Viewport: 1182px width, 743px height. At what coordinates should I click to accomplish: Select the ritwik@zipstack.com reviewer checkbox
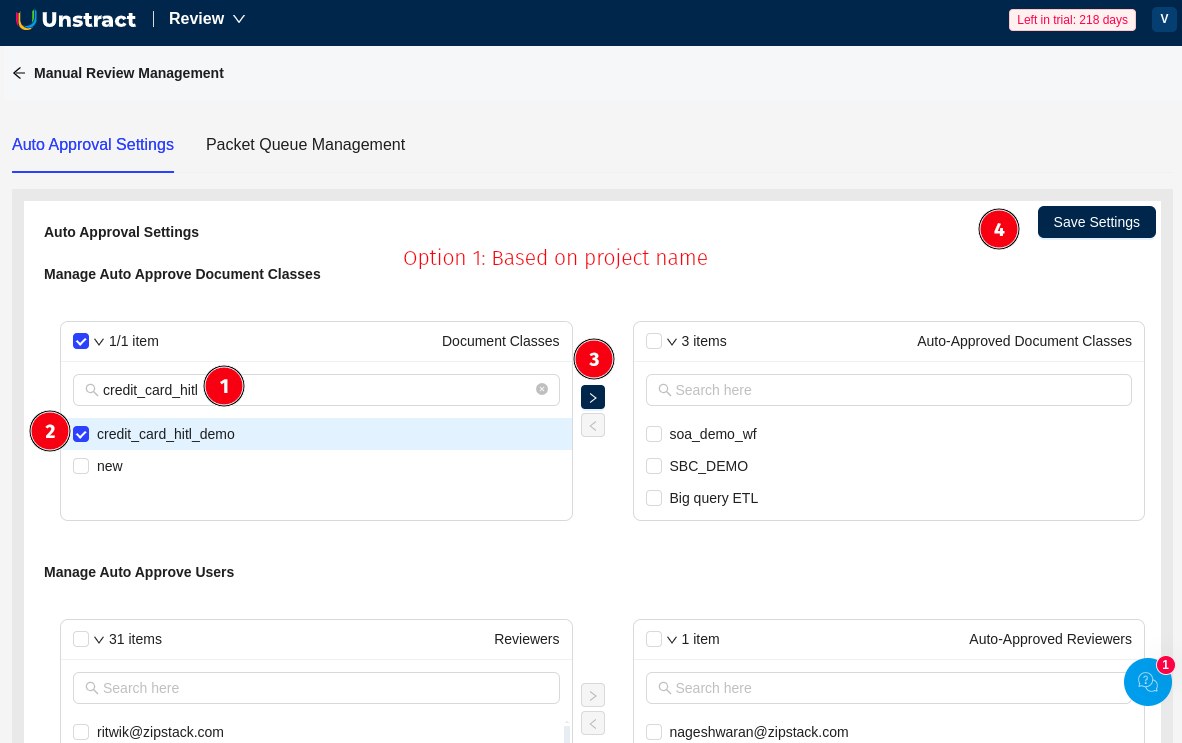click(x=81, y=732)
